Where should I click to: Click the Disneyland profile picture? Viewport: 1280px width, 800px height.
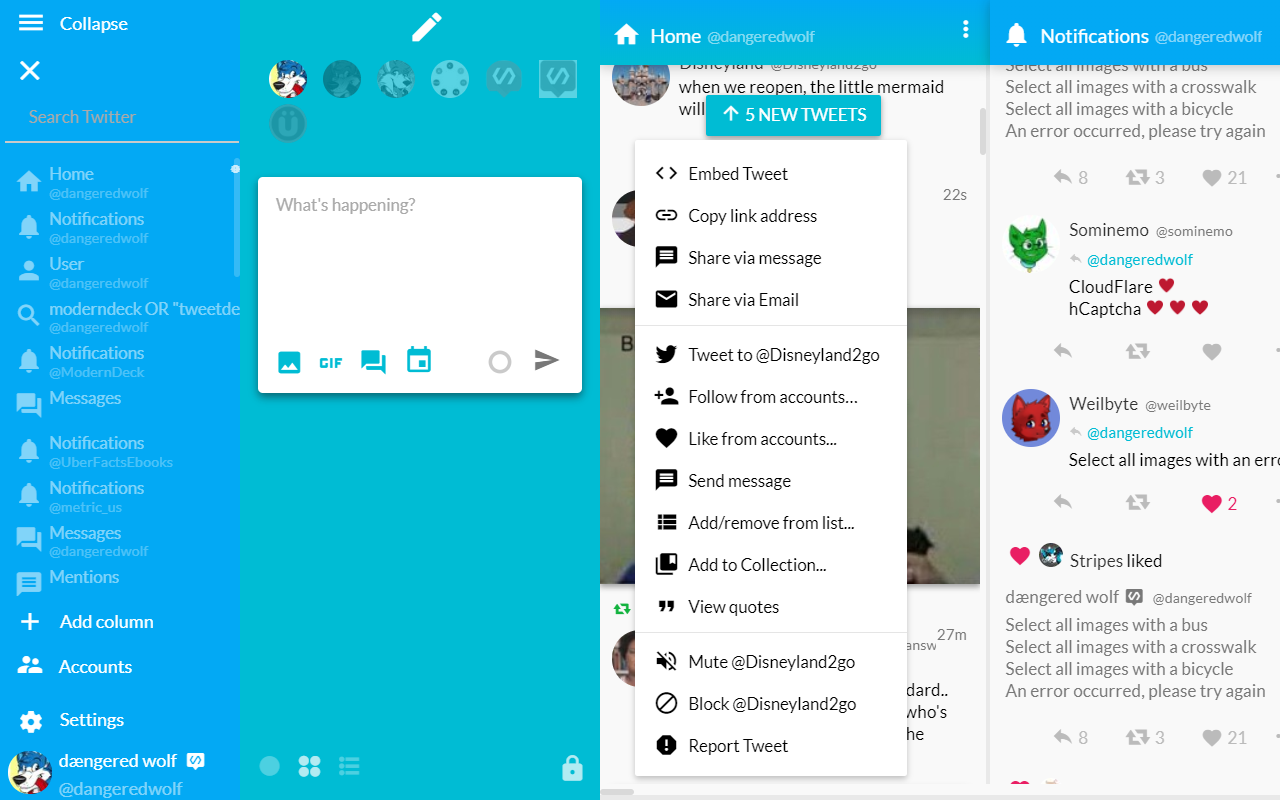click(641, 84)
